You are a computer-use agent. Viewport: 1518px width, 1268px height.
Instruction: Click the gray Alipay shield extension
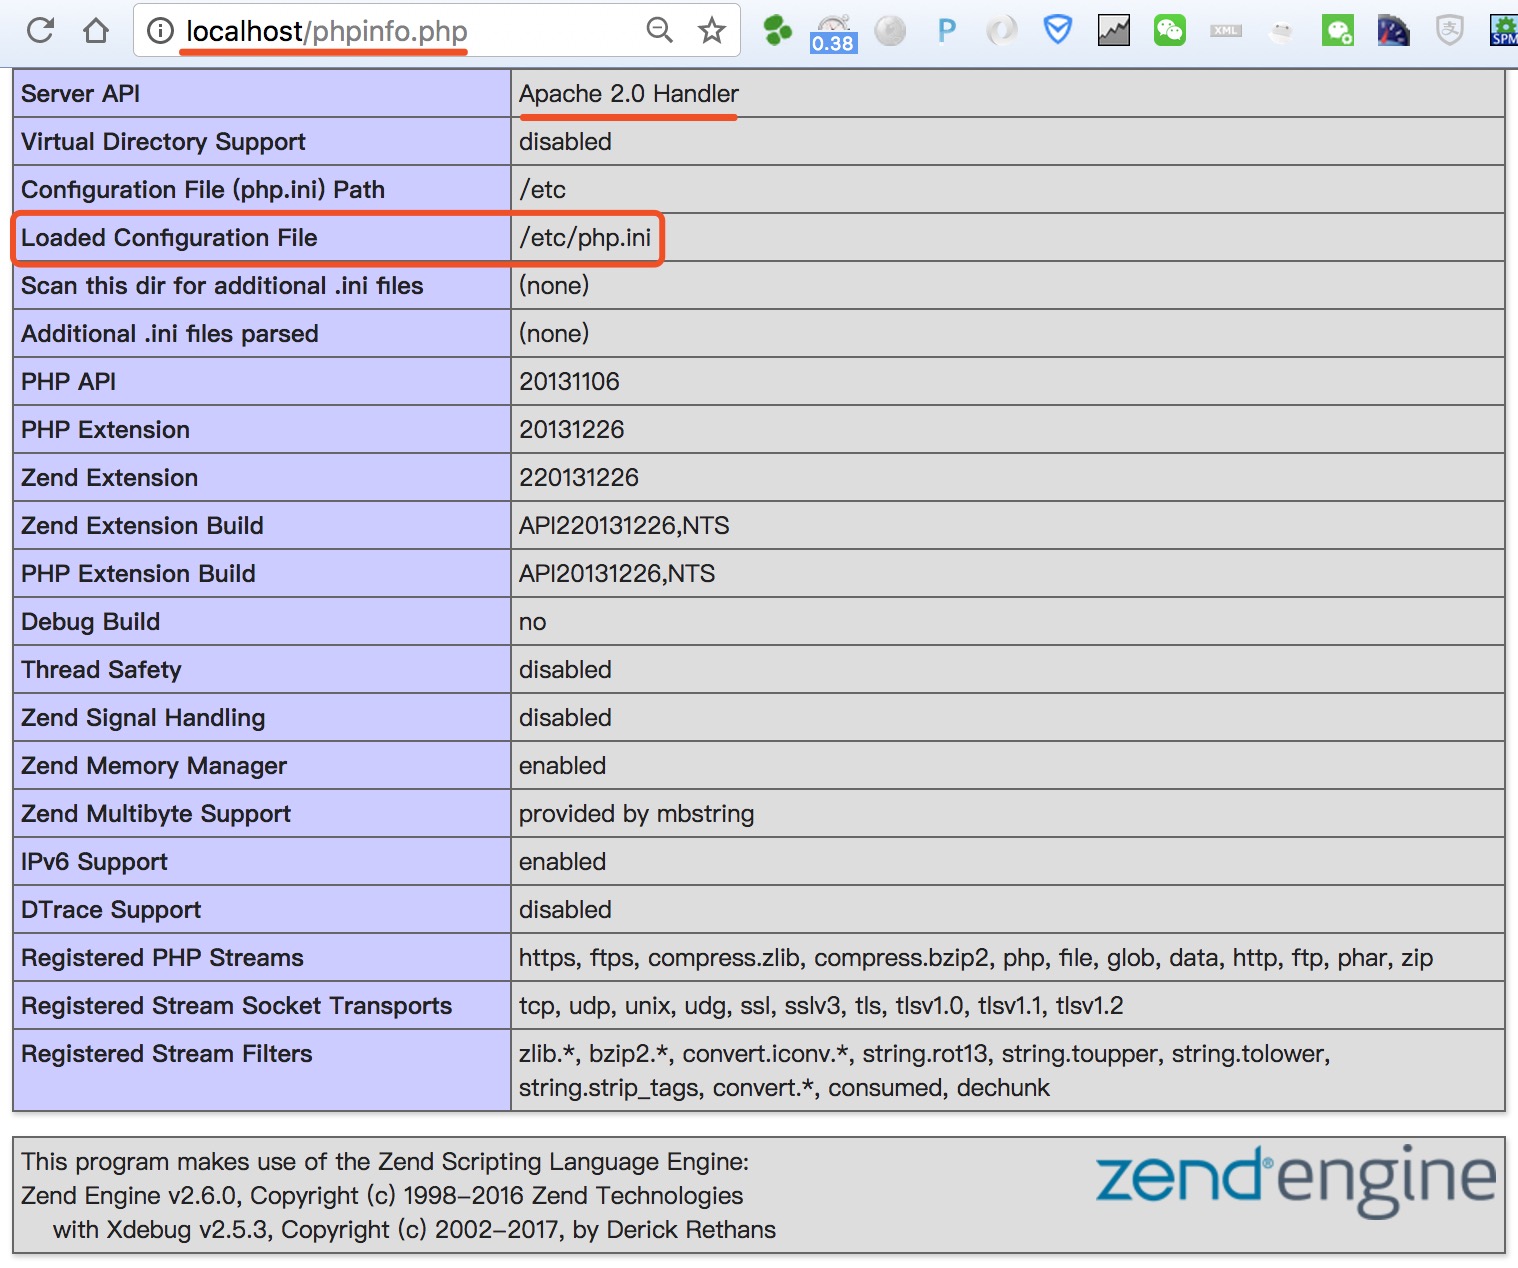pos(1450,31)
